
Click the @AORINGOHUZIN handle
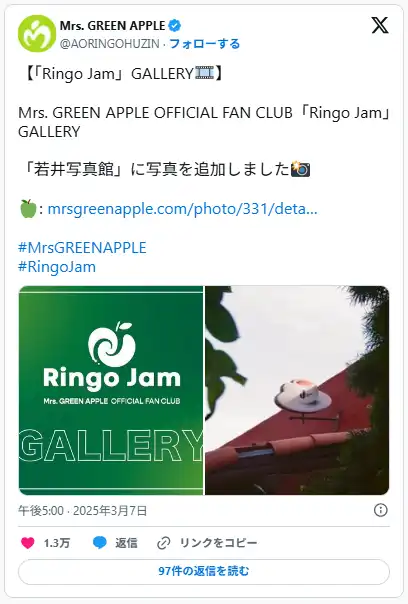[109, 44]
